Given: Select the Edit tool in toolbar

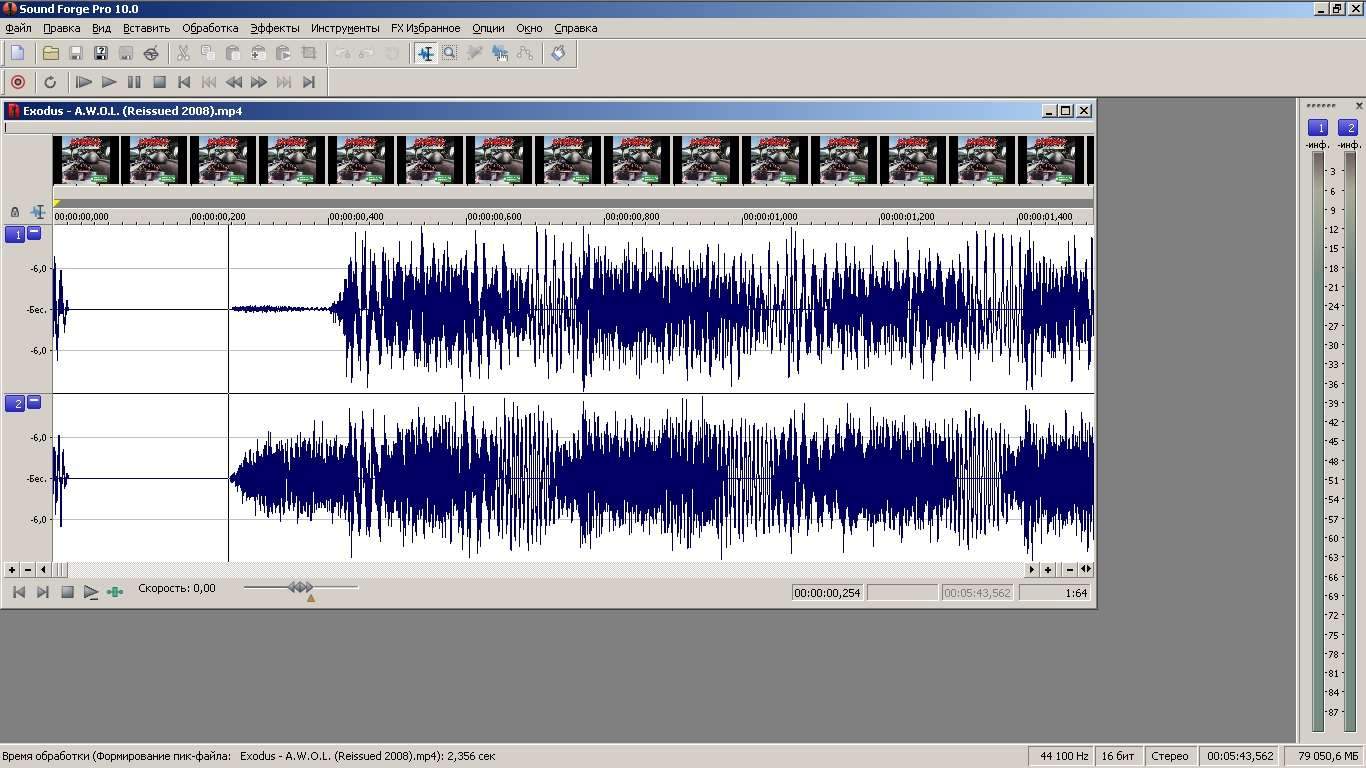Looking at the screenshot, I should [425, 53].
